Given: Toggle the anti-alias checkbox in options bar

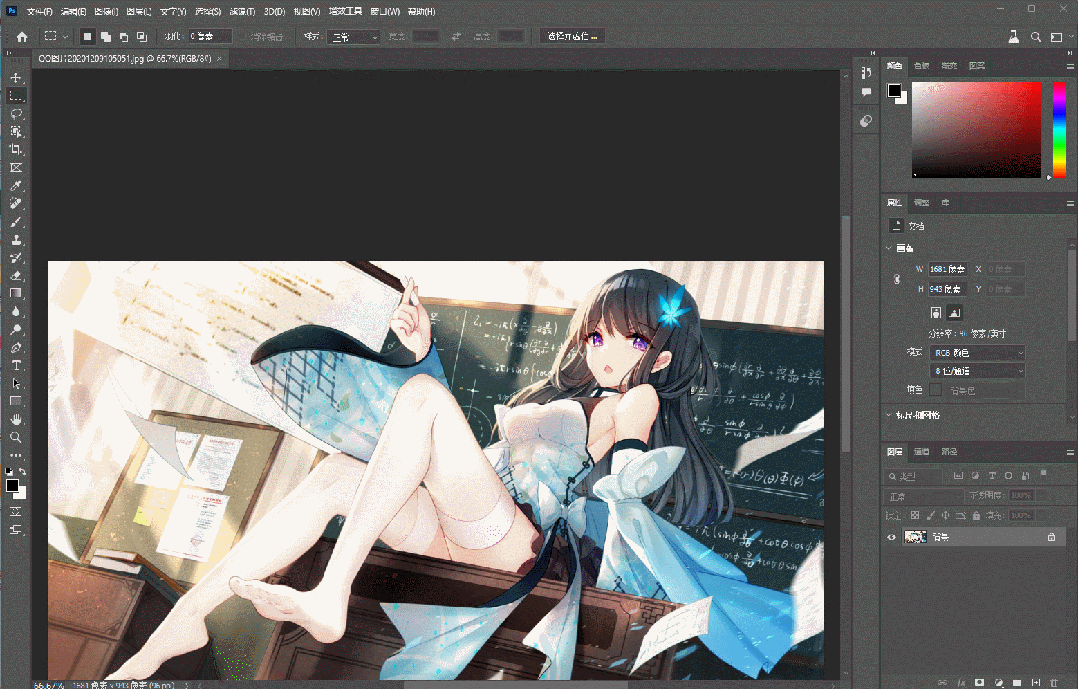Looking at the screenshot, I should point(243,36).
